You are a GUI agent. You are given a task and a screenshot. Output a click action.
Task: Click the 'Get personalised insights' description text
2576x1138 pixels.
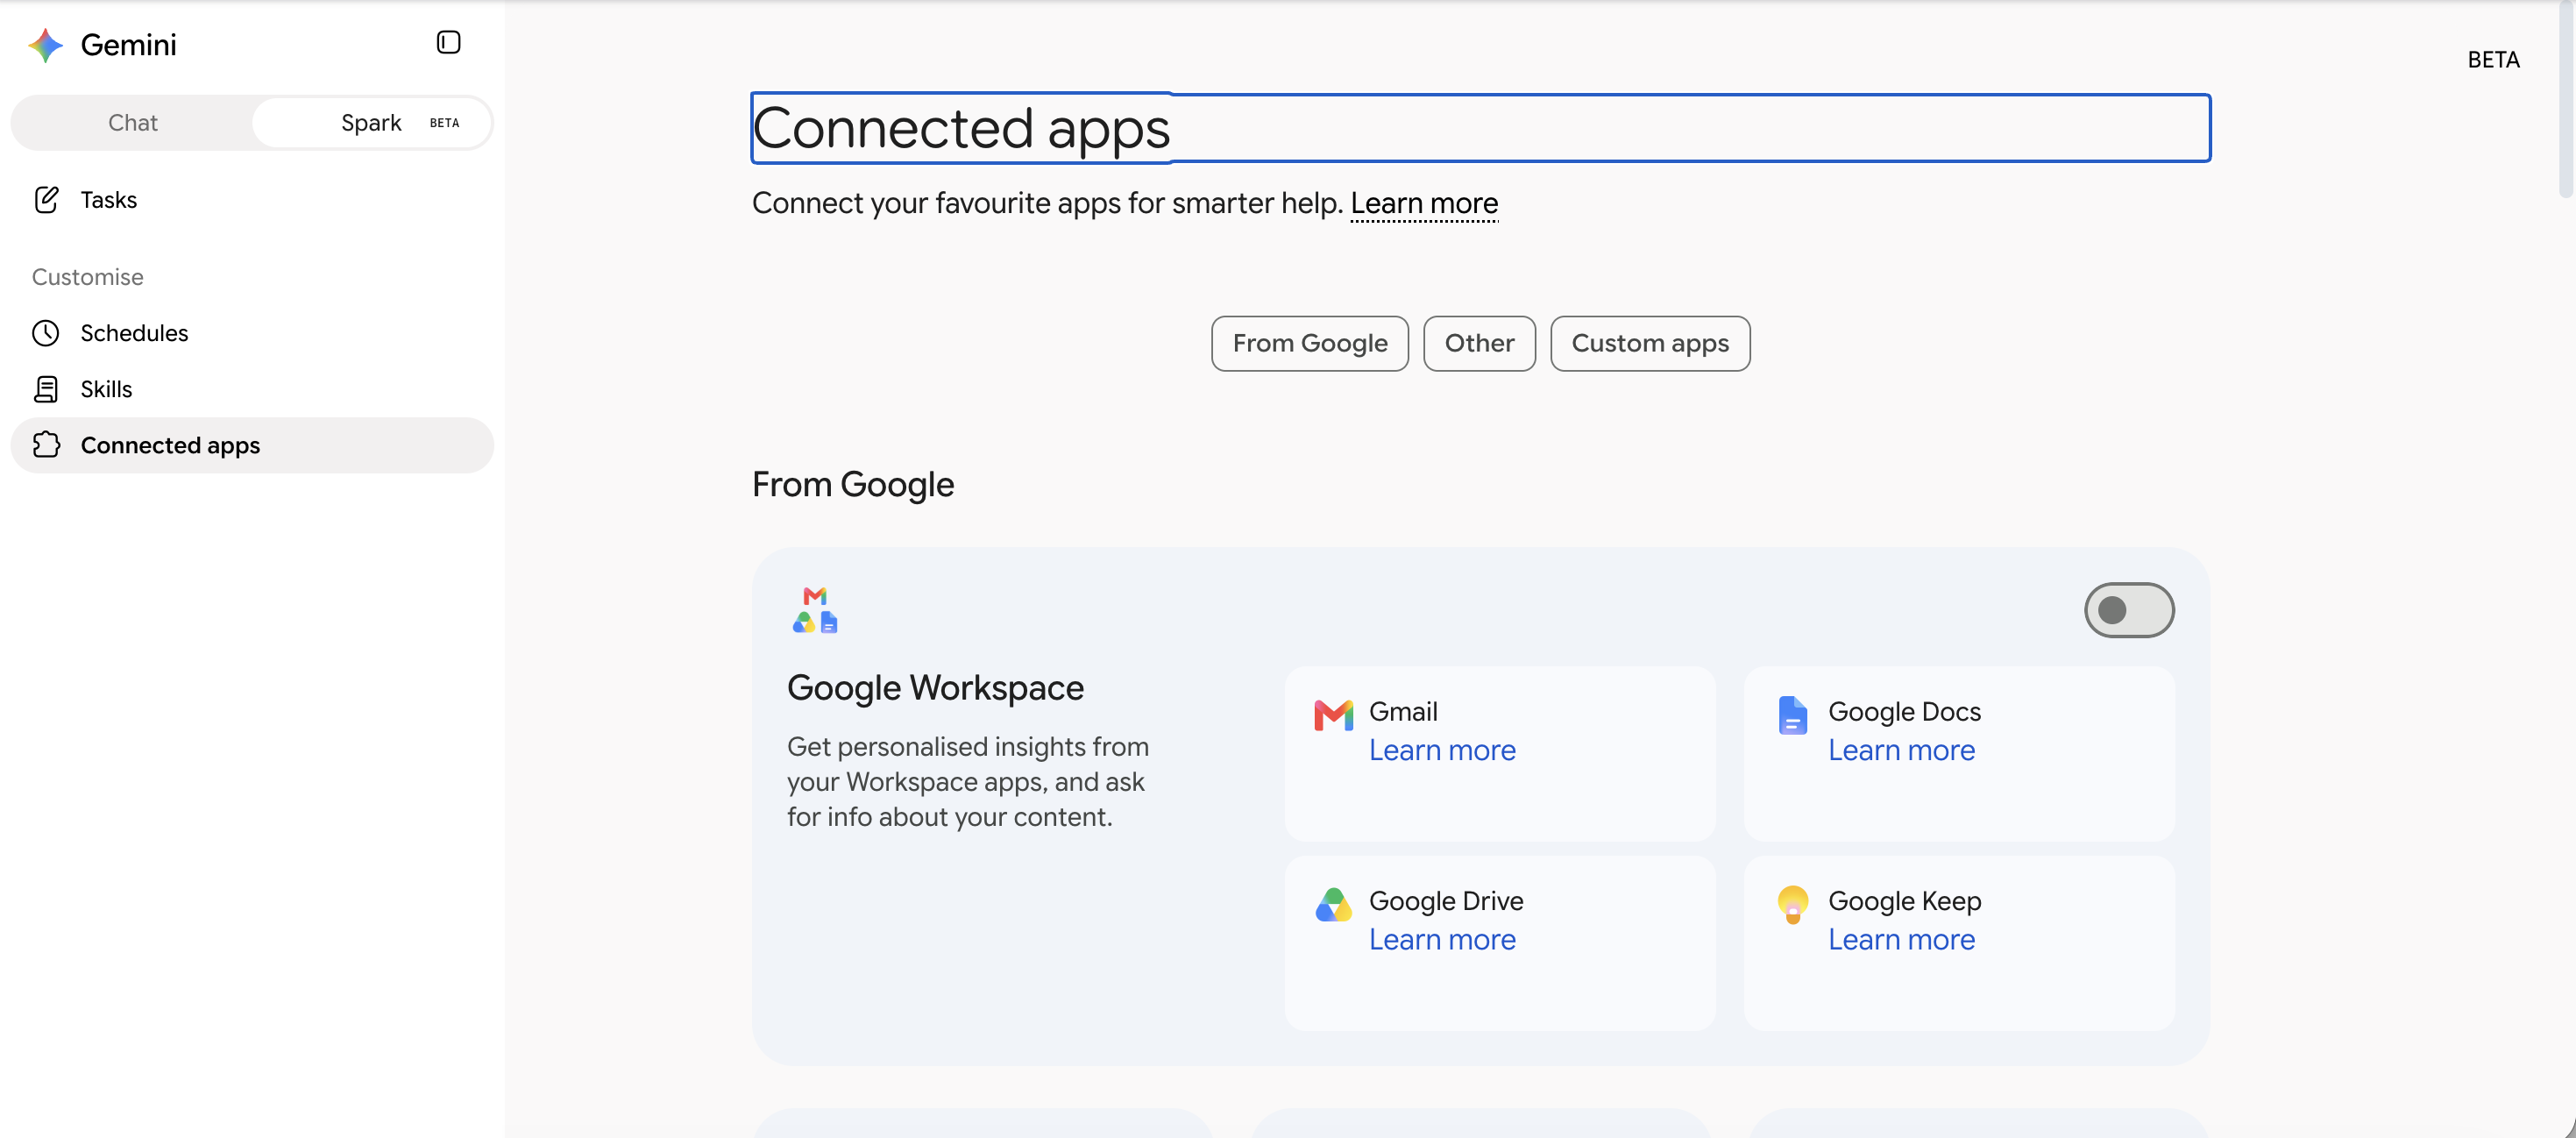968,782
